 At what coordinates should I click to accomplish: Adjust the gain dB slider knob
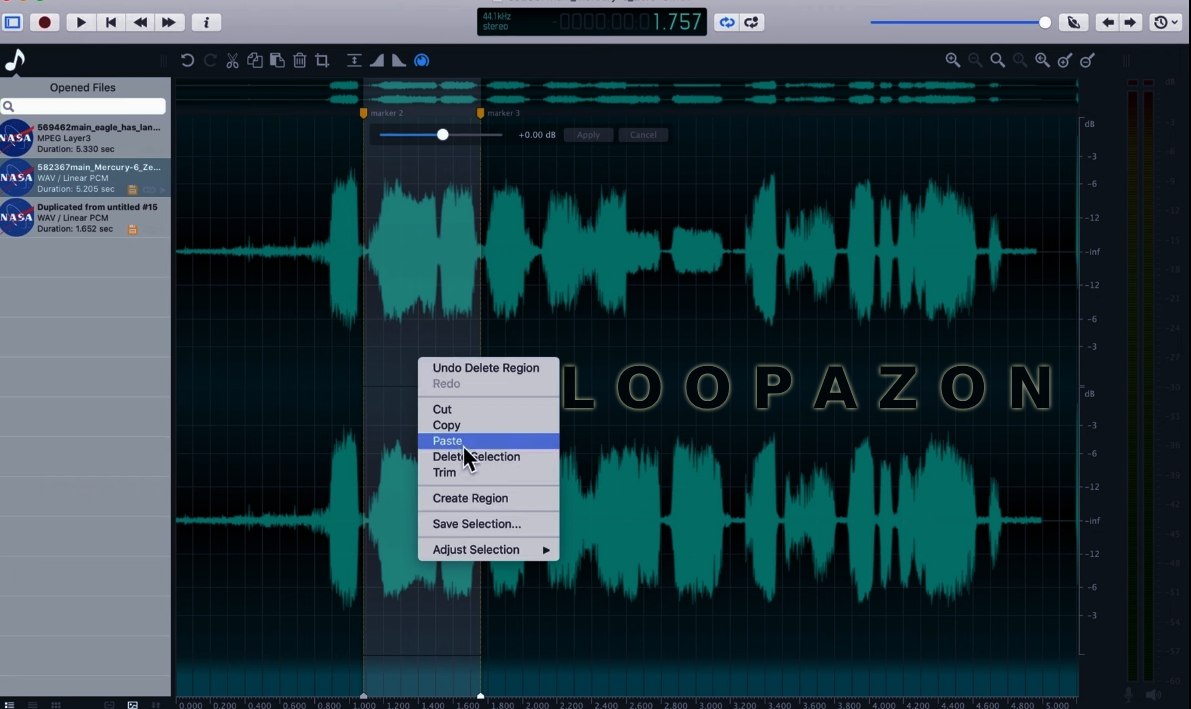[x=442, y=135]
